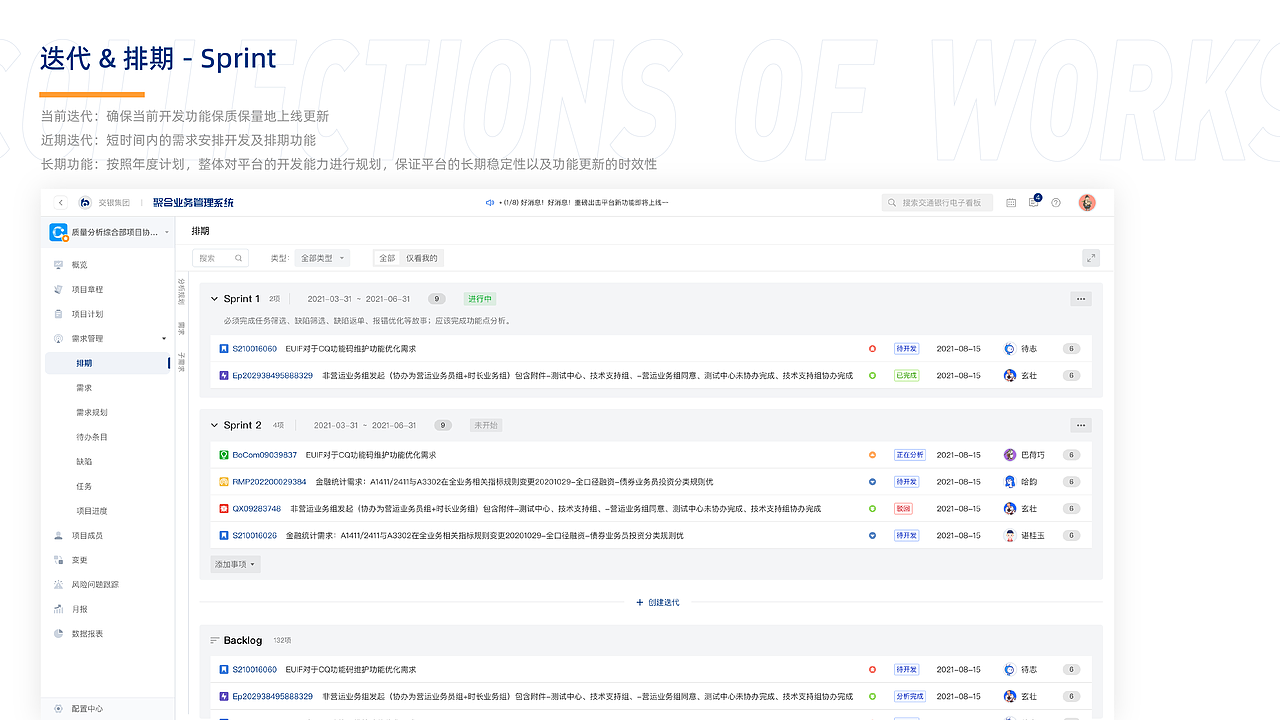Click the type icon of QX09283748

click(x=224, y=509)
